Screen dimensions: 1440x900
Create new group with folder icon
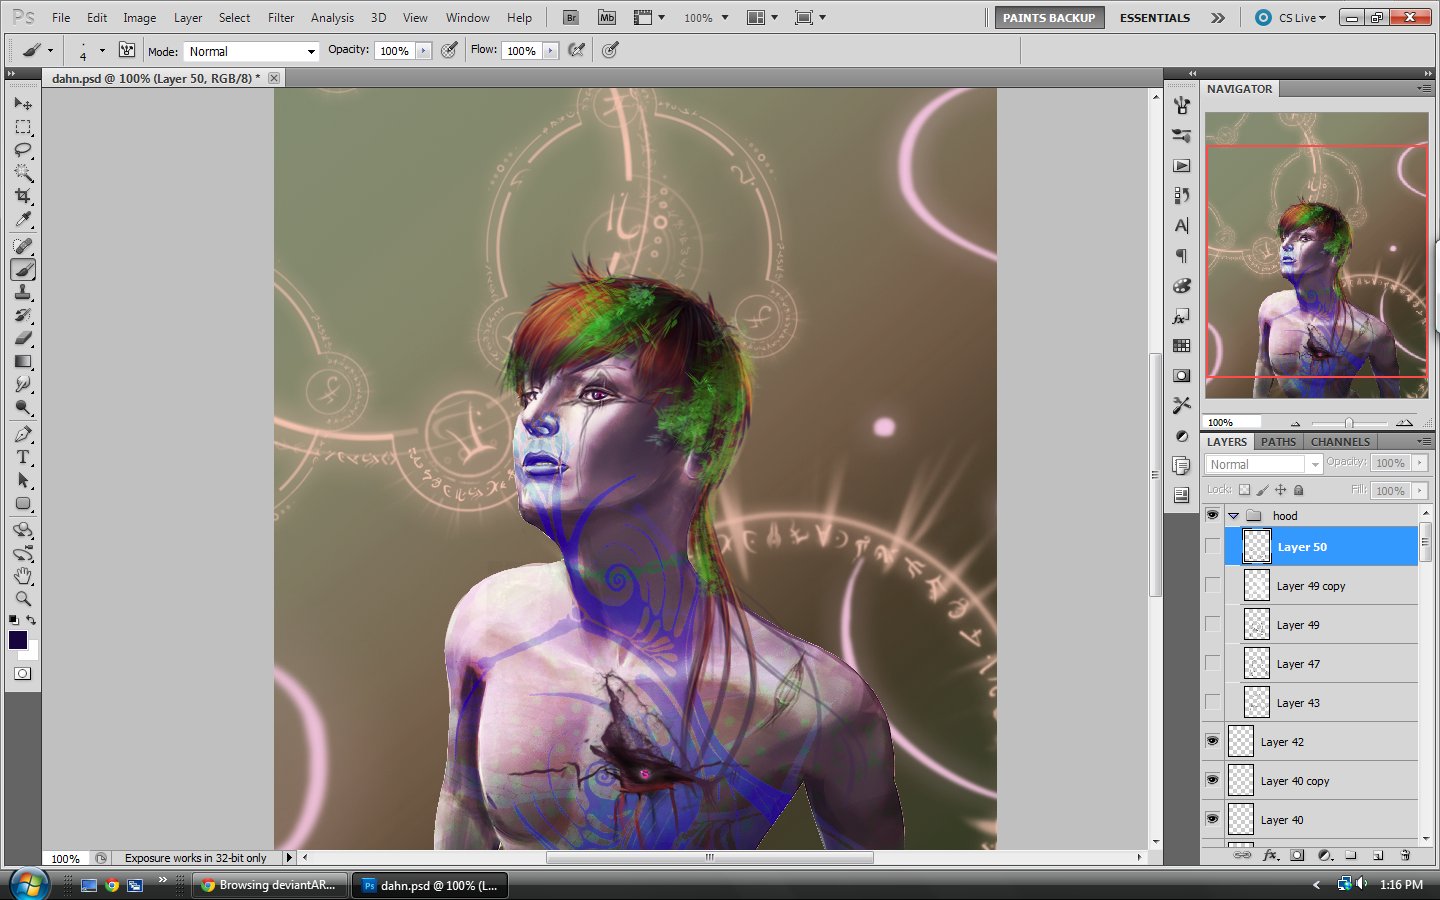[x=1351, y=855]
